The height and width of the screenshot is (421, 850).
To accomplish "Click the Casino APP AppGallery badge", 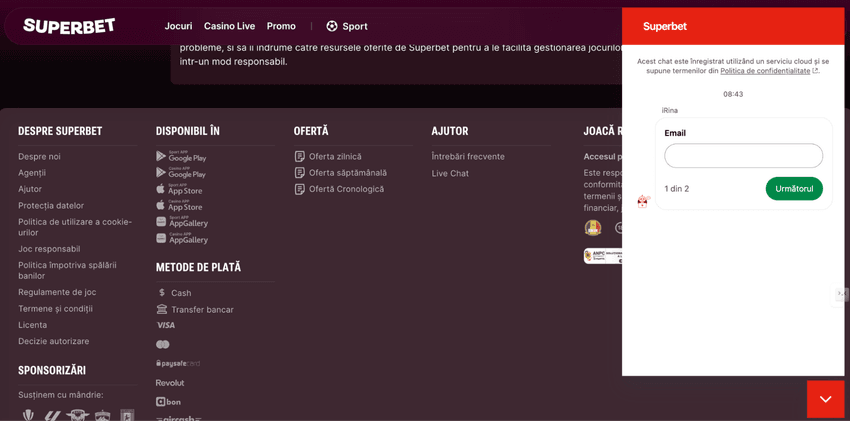I will [x=182, y=237].
